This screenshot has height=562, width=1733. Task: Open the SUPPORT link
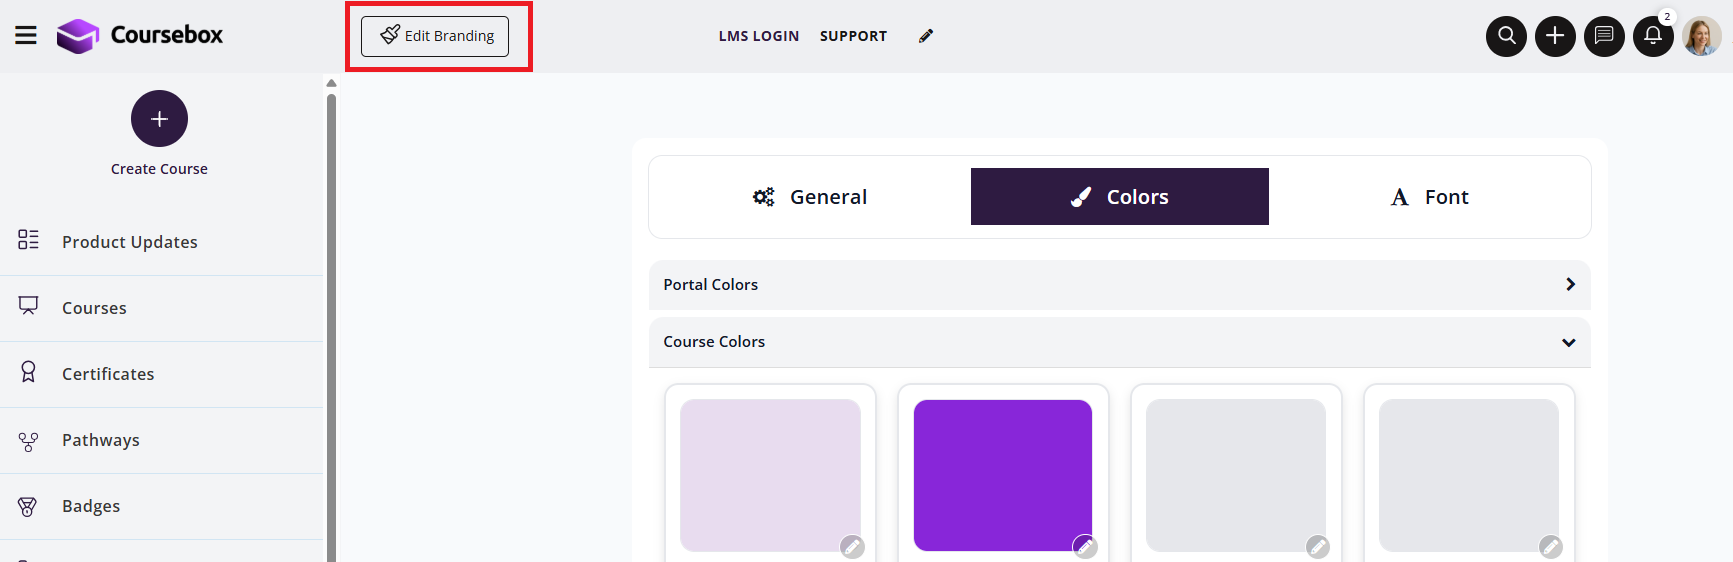853,36
